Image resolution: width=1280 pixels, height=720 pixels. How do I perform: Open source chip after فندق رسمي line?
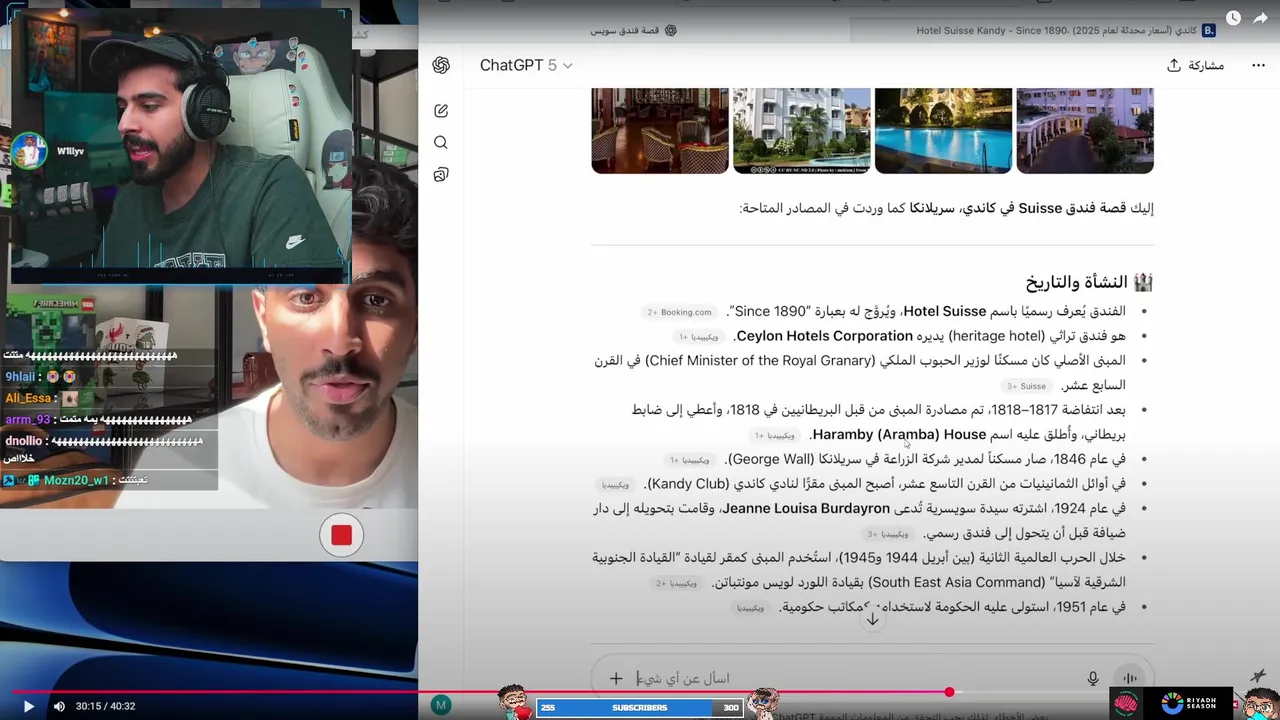click(x=888, y=534)
